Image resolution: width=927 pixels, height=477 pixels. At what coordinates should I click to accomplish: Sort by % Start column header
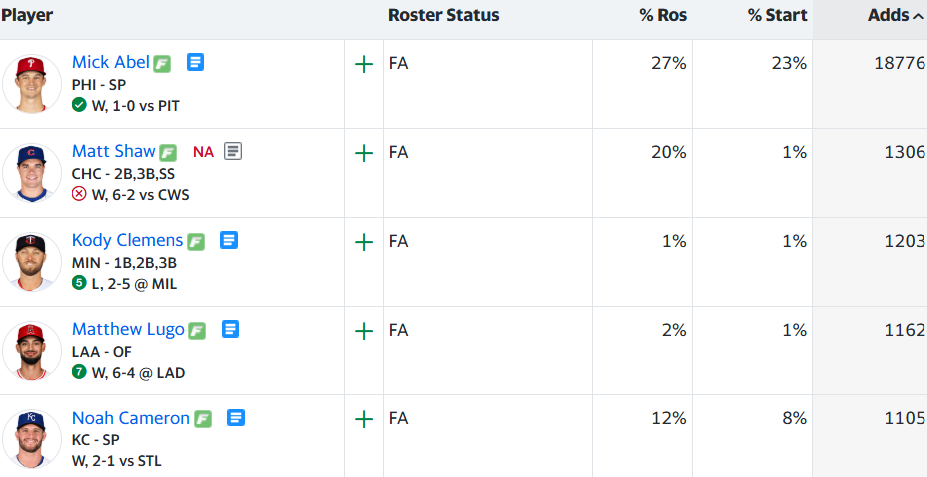click(x=777, y=15)
